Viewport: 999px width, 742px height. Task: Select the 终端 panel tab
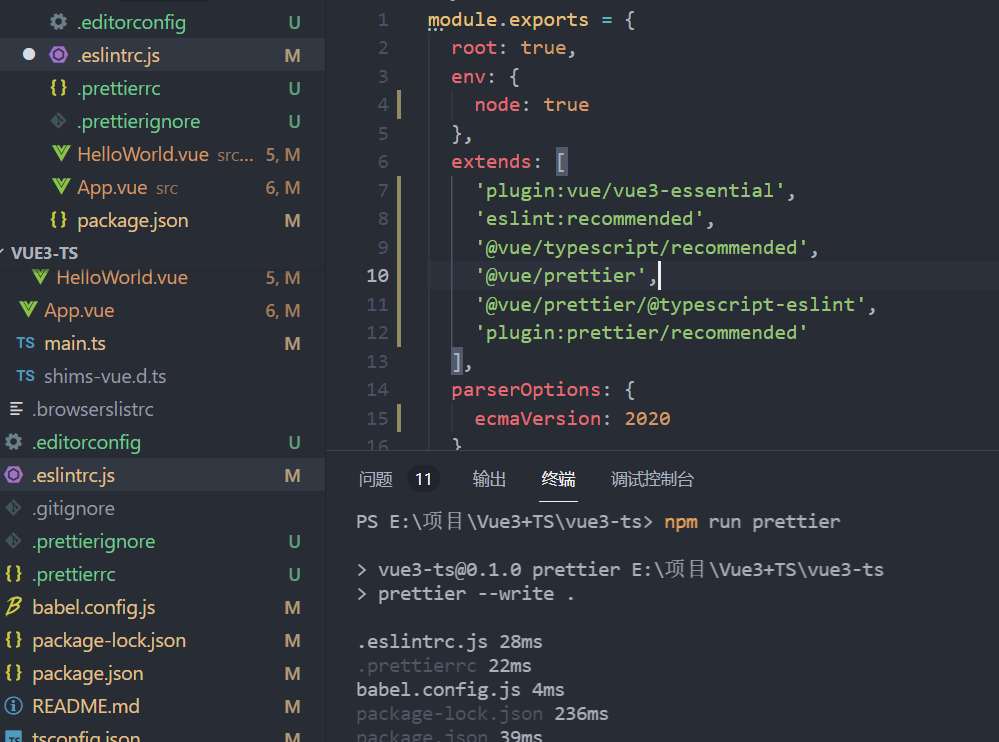[x=558, y=479]
